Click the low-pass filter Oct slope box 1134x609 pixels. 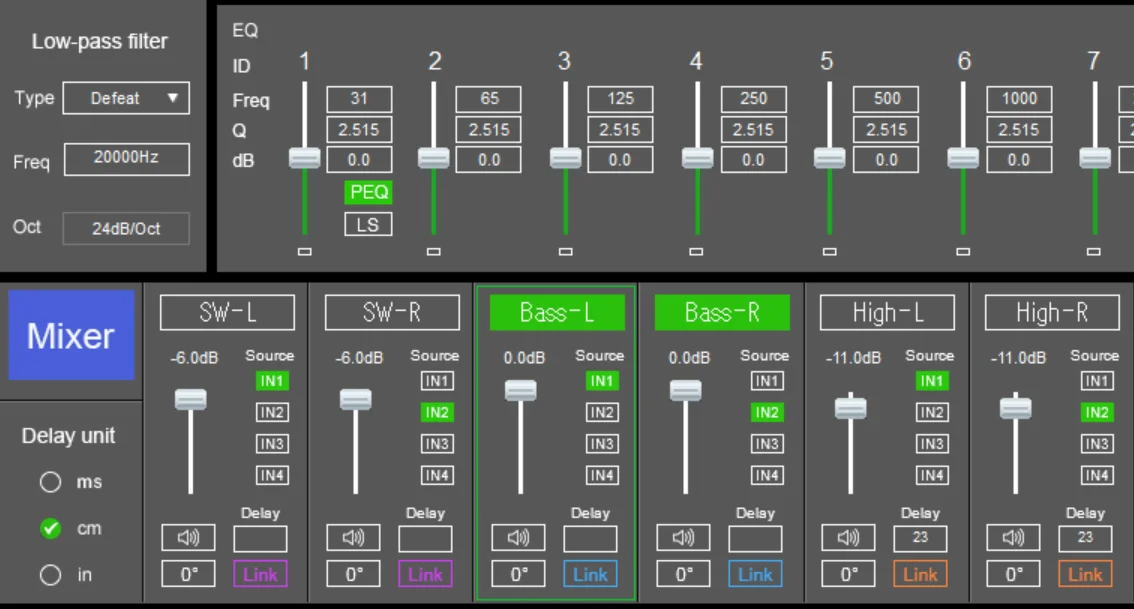126,228
